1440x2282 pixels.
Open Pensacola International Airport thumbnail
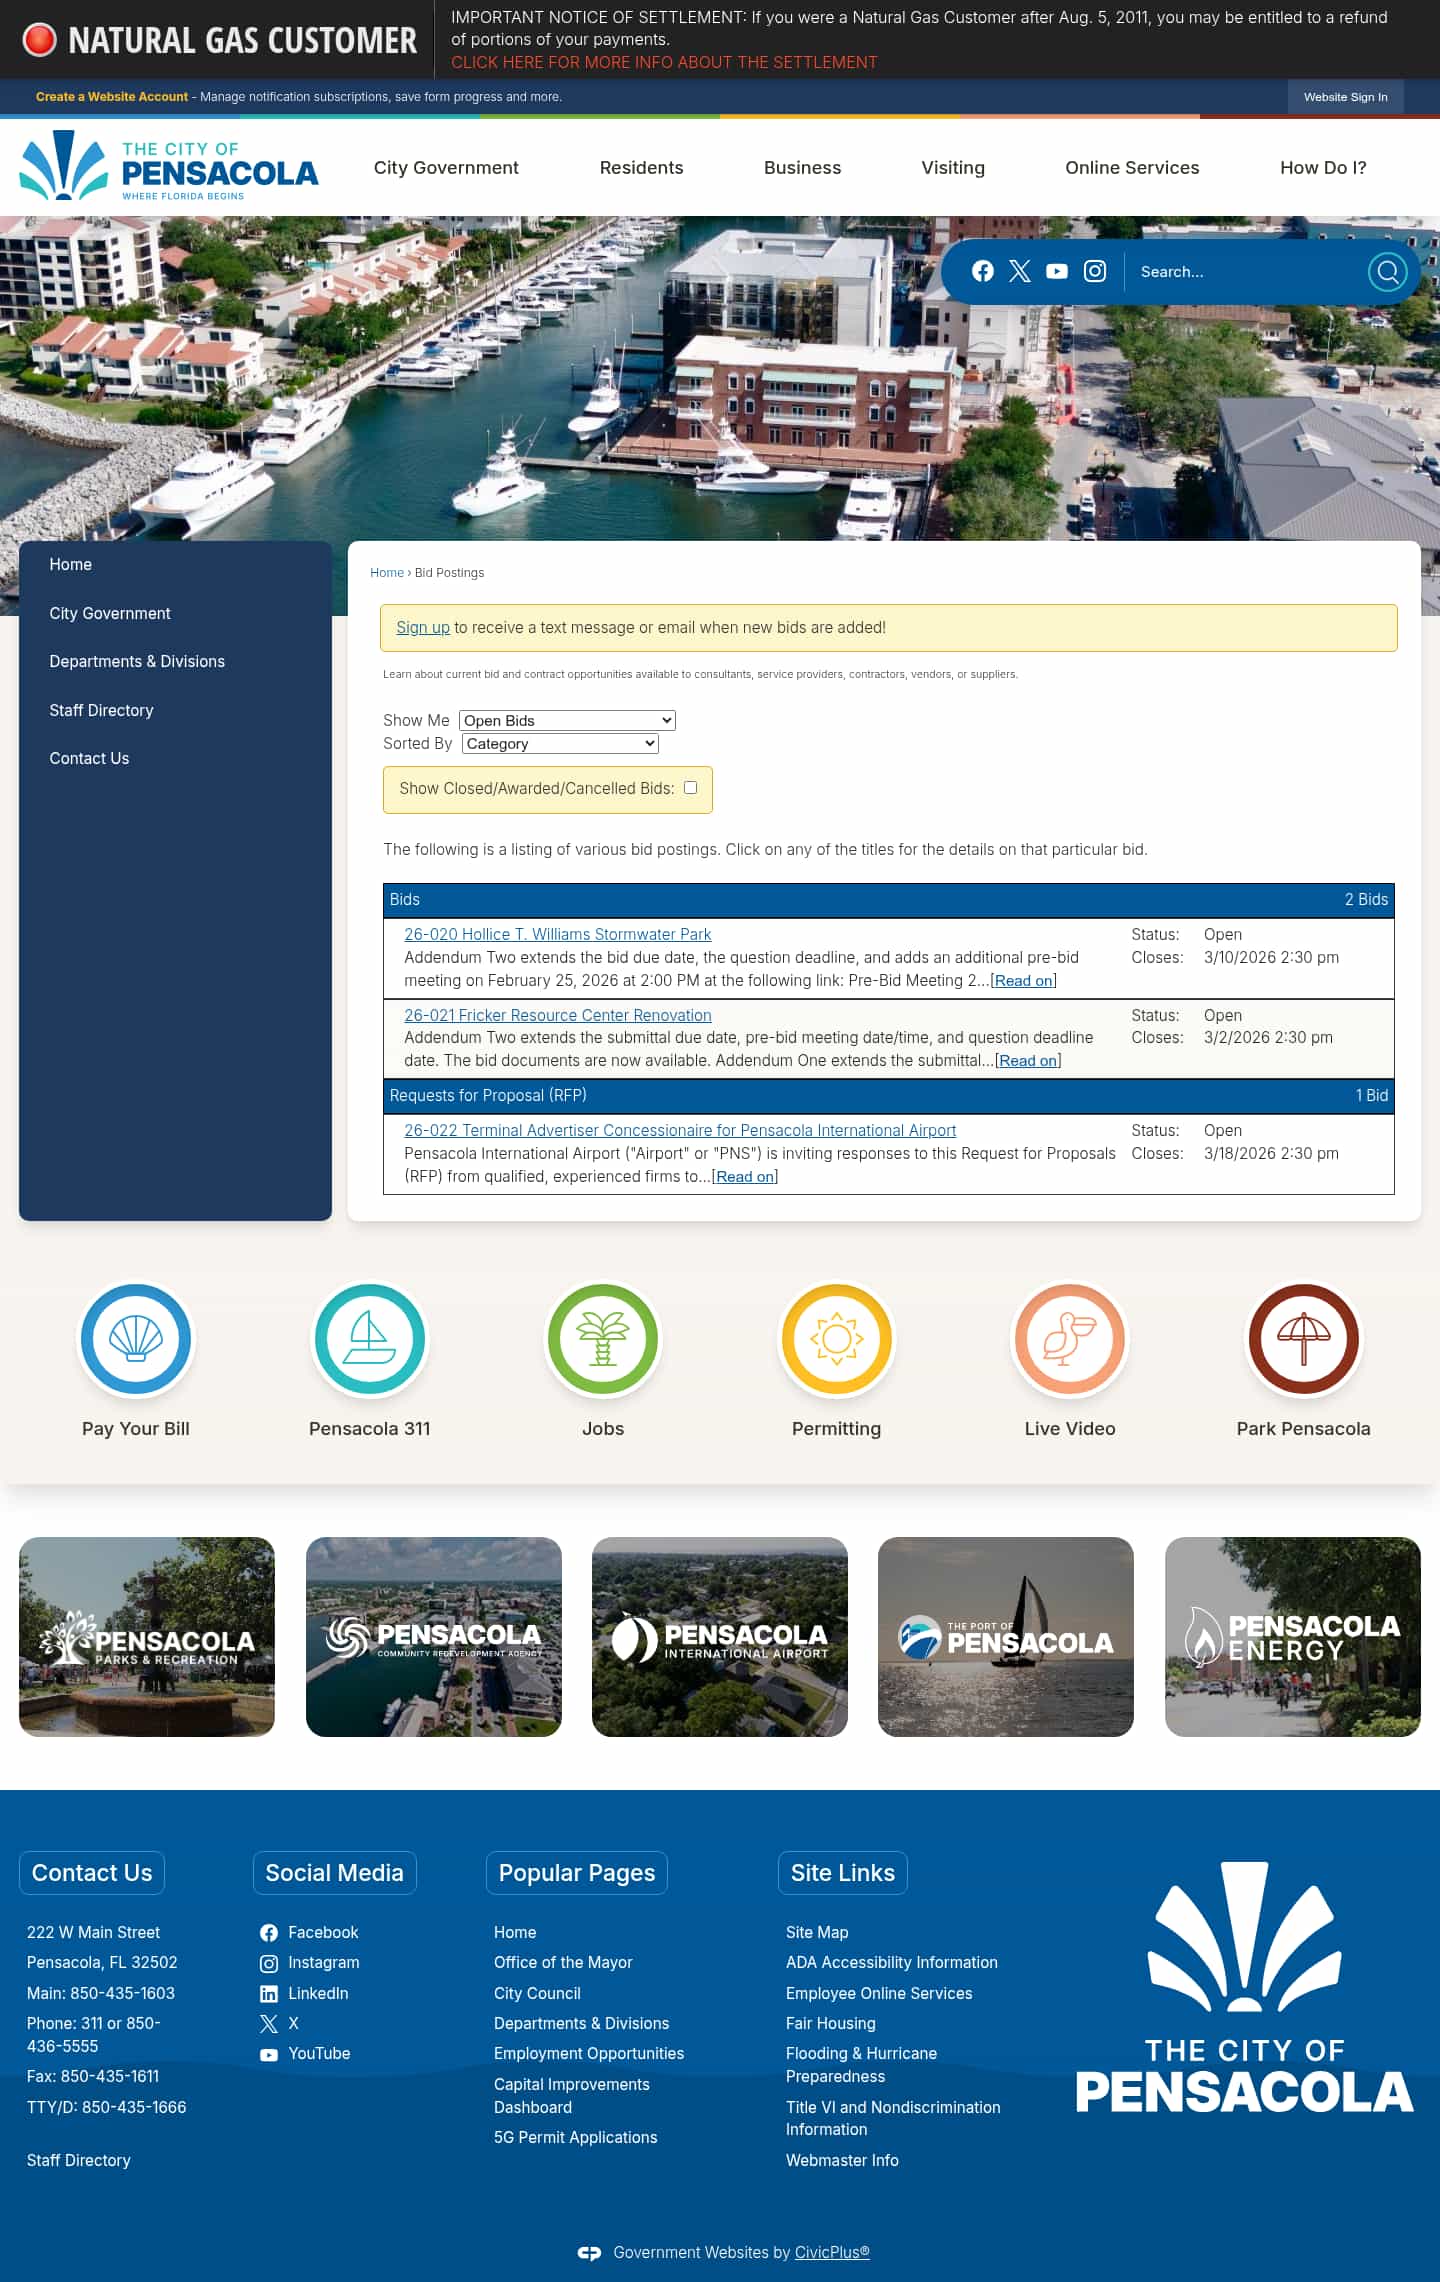[720, 1637]
